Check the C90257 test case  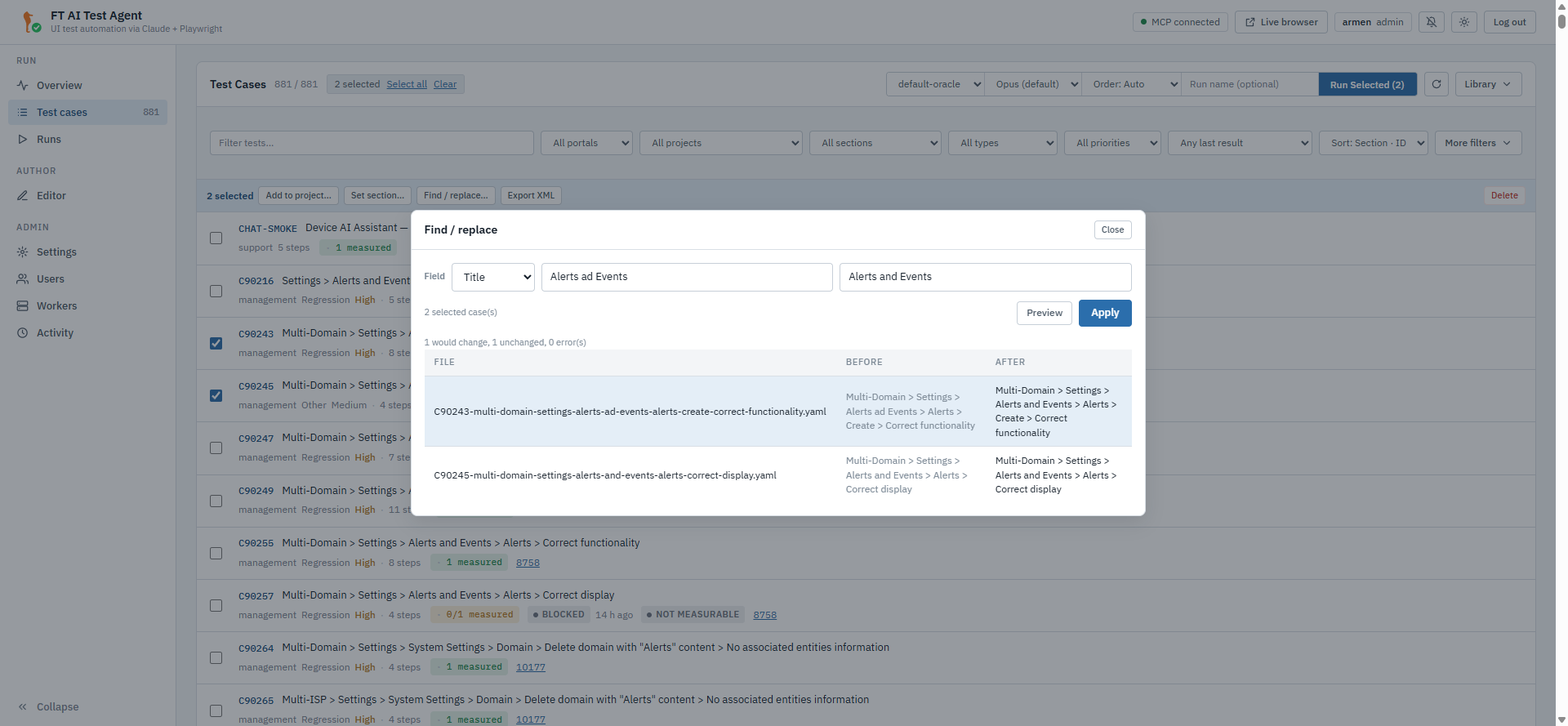pyautogui.click(x=216, y=605)
